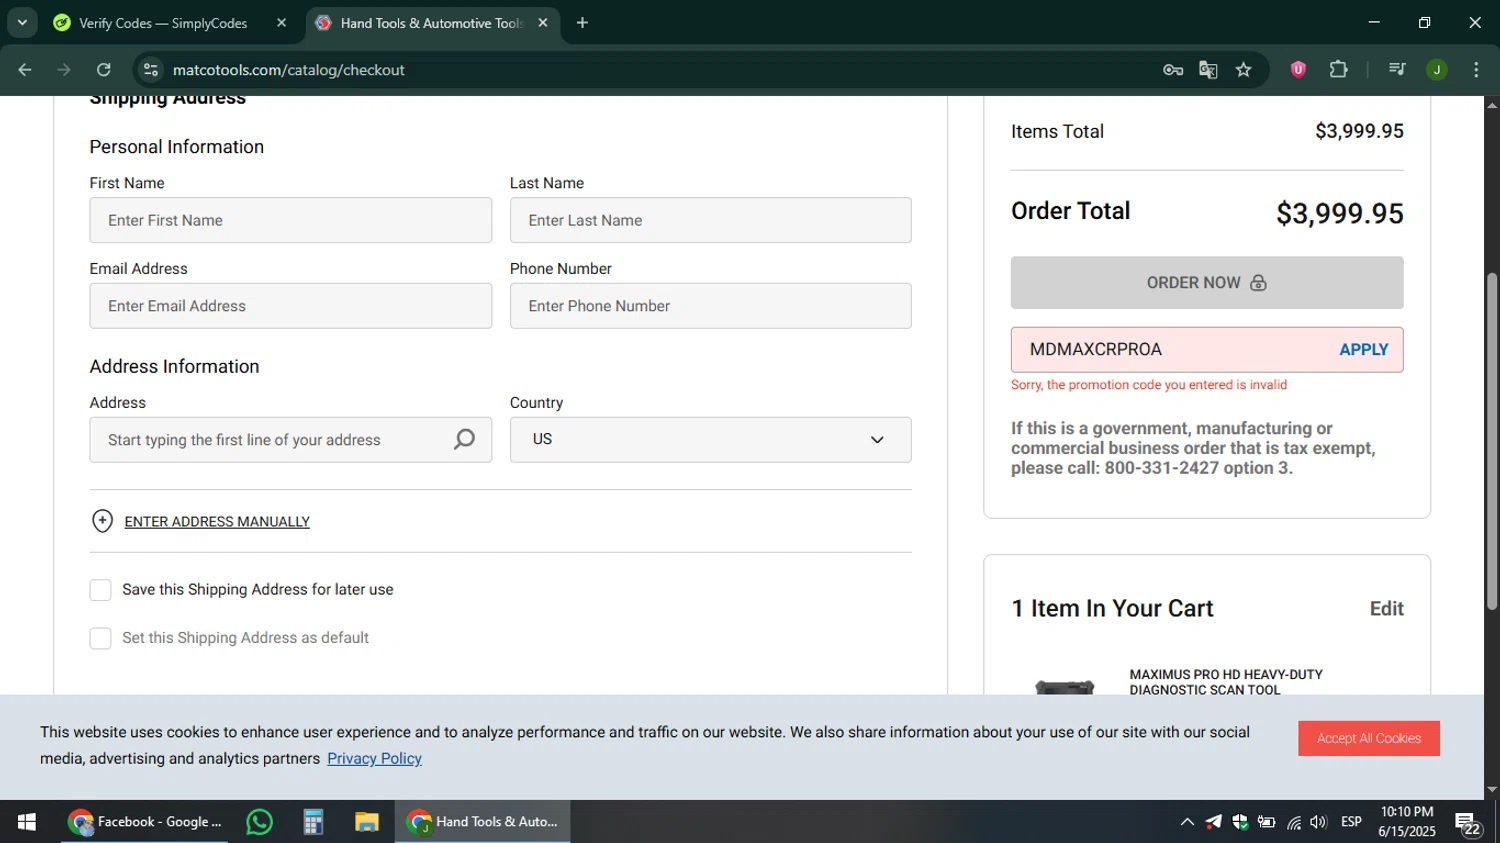Click the address search magnifier icon

[464, 440]
